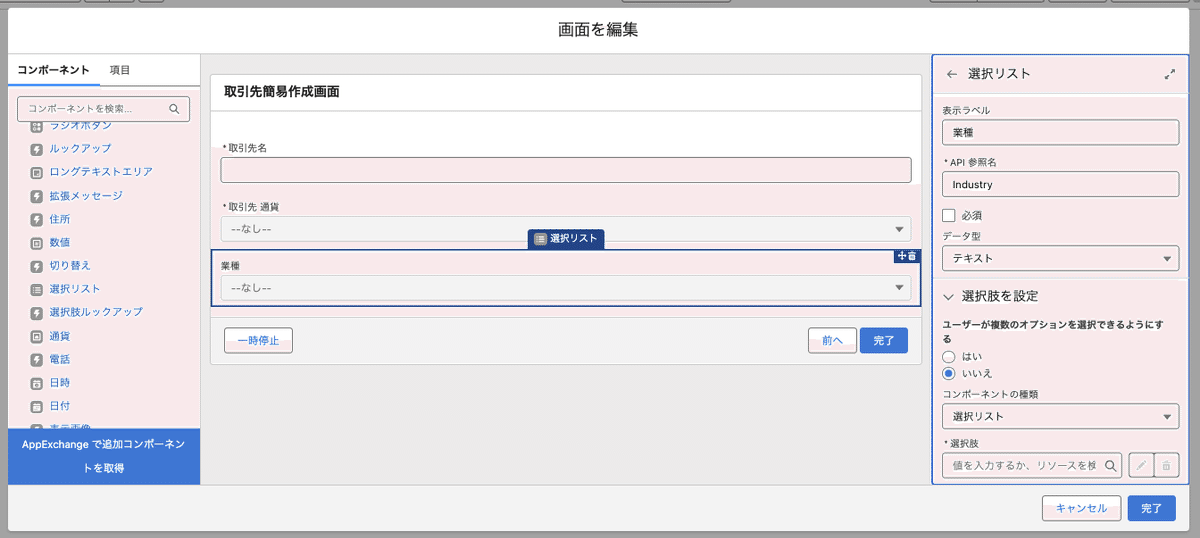Open AppExchange で追加コンポーネントを取得 link
The image size is (1200, 538).
pyautogui.click(x=104, y=455)
